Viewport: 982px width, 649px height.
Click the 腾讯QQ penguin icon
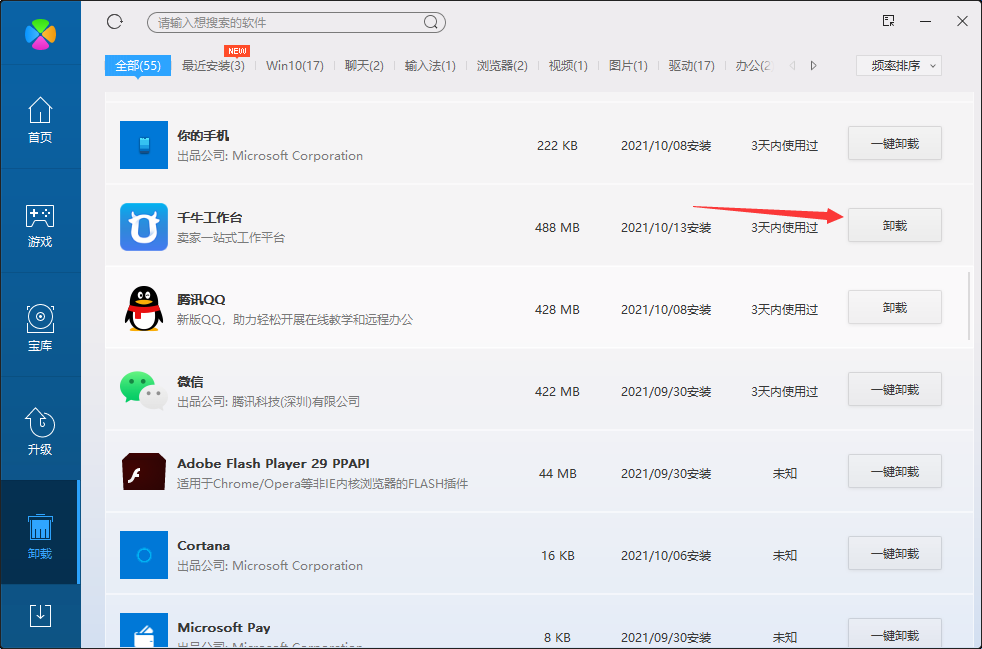coord(144,308)
